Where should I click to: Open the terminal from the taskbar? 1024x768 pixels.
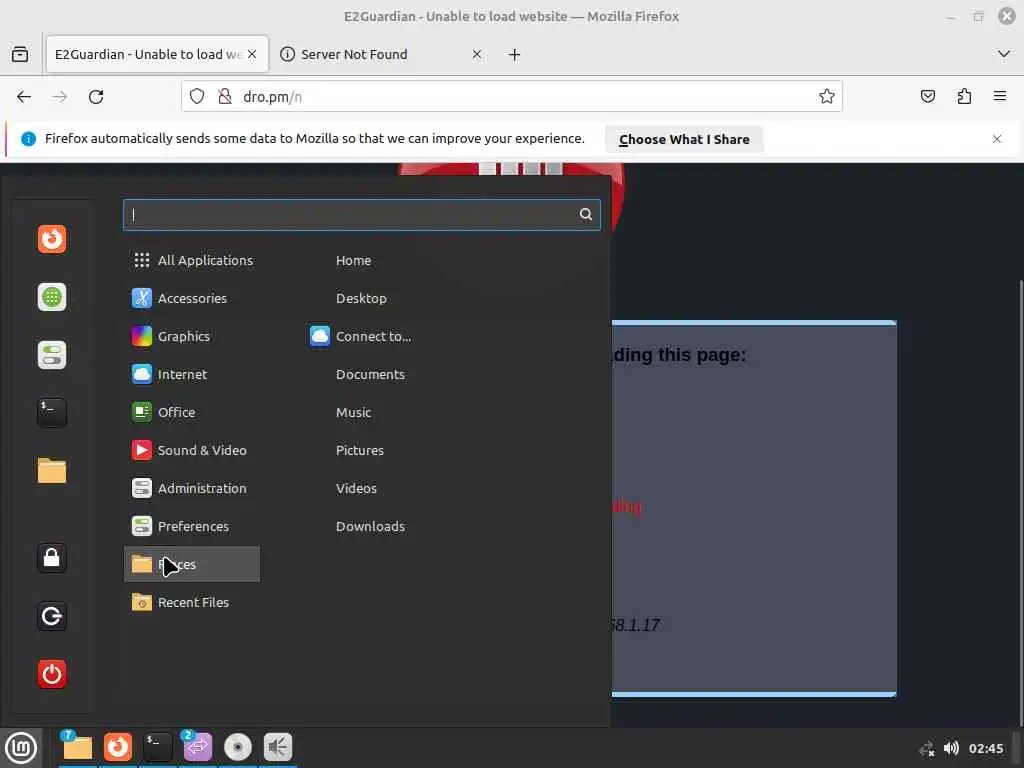[157, 747]
